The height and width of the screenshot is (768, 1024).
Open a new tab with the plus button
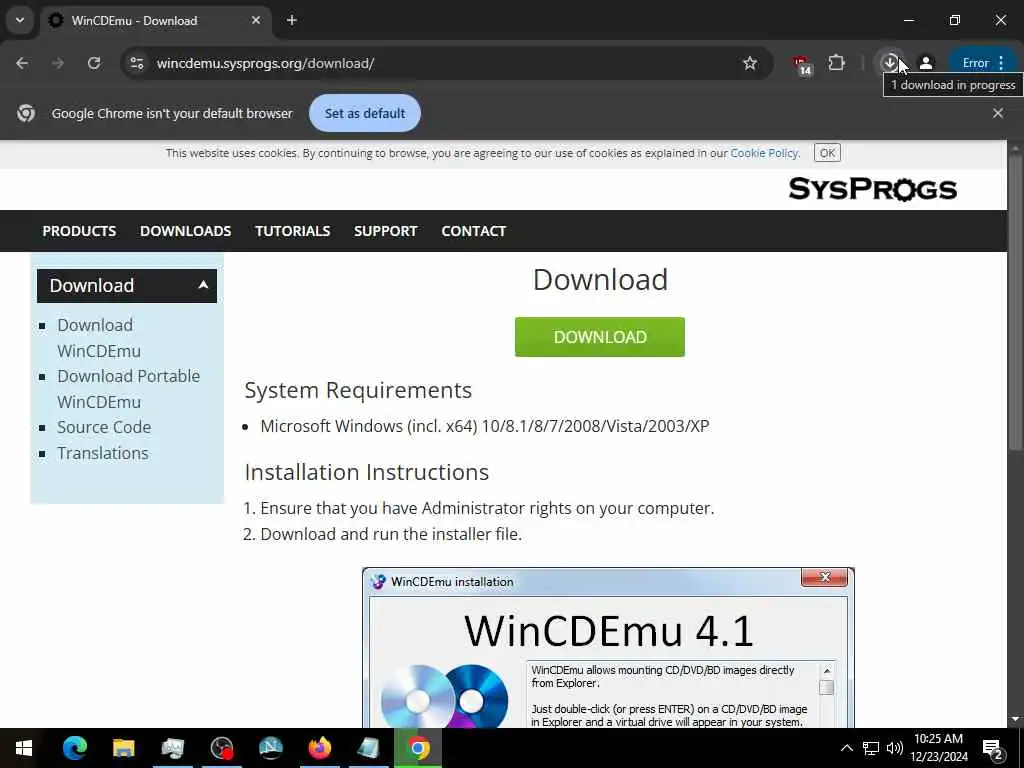[292, 20]
